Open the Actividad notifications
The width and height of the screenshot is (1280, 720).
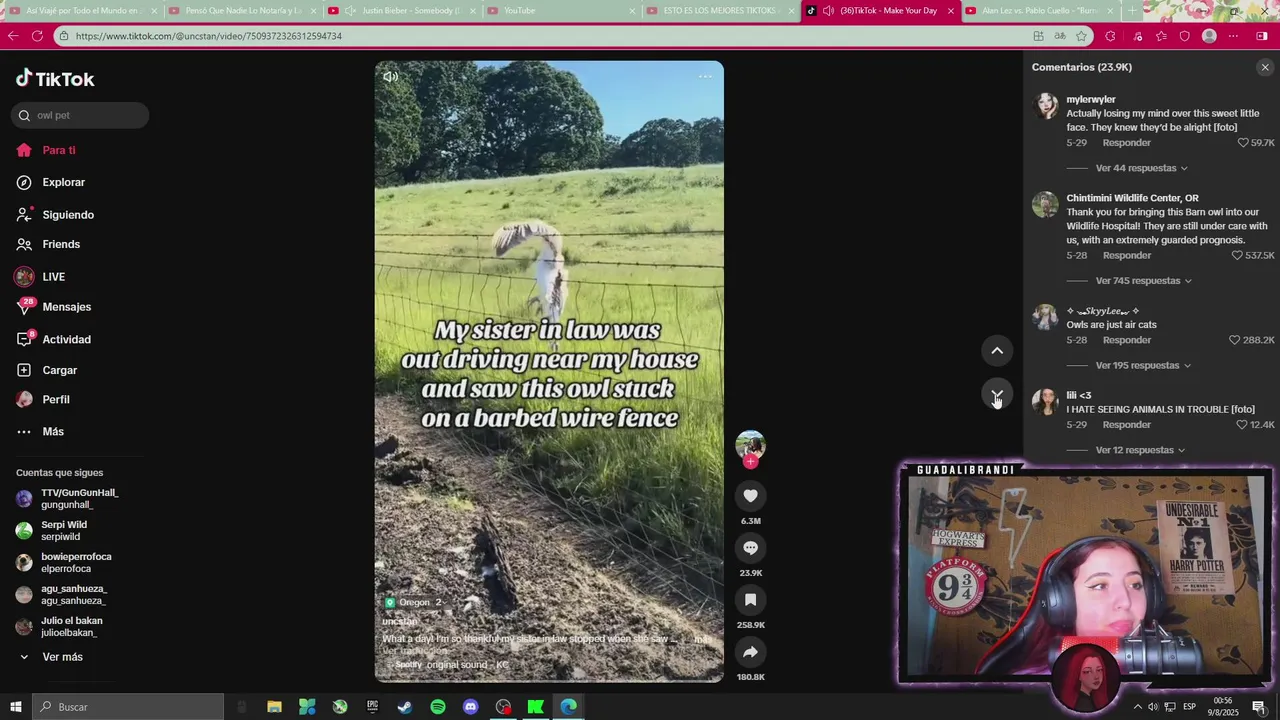[x=52, y=339]
